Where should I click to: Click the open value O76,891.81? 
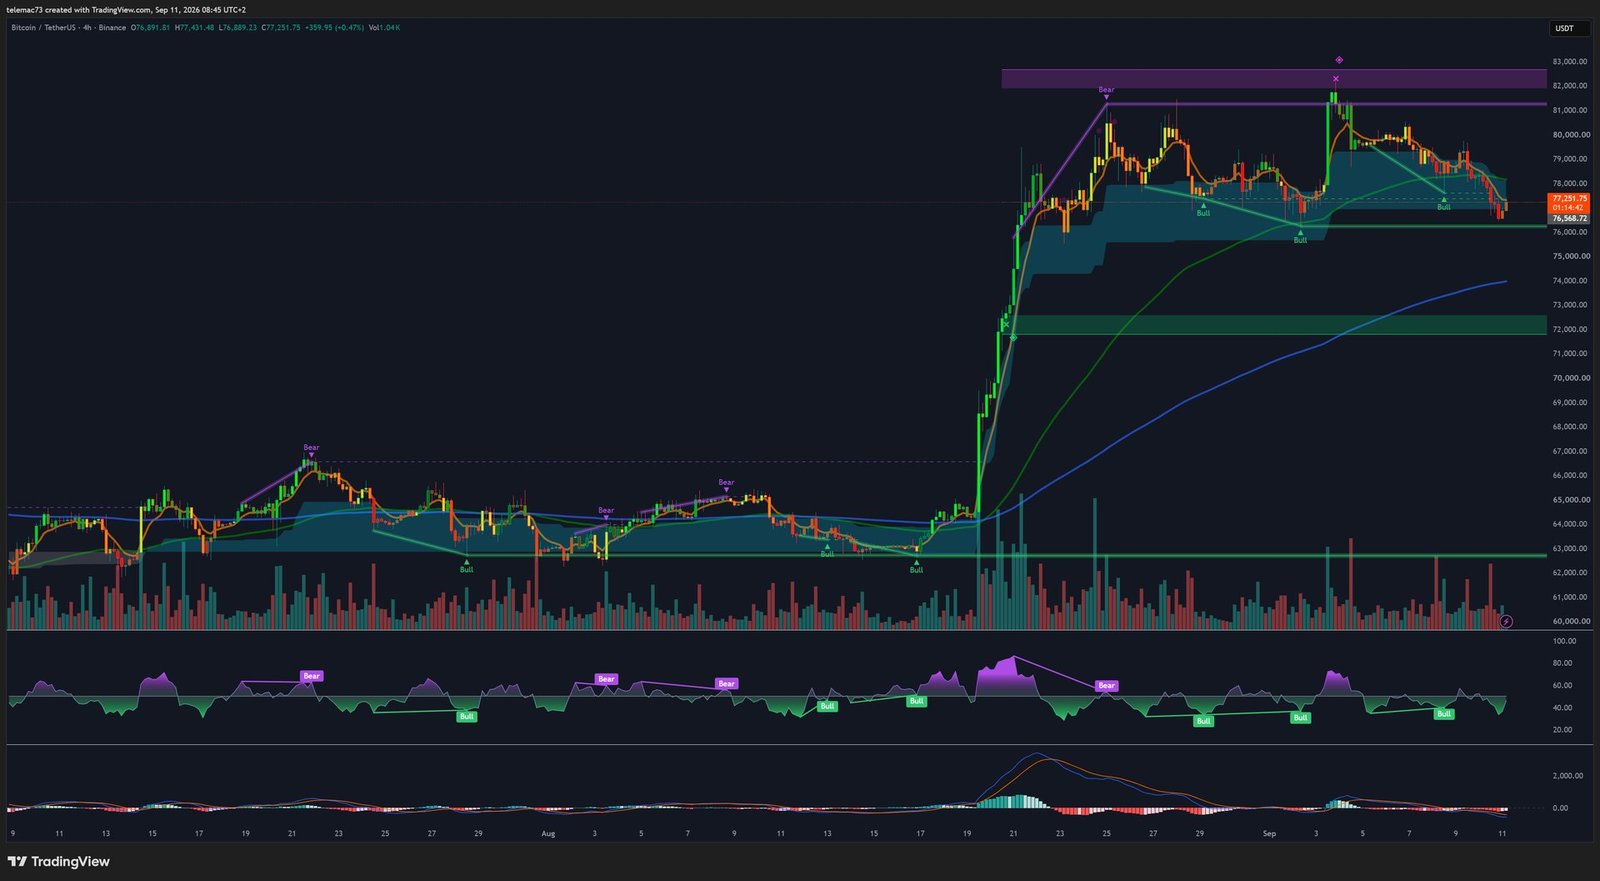point(150,28)
